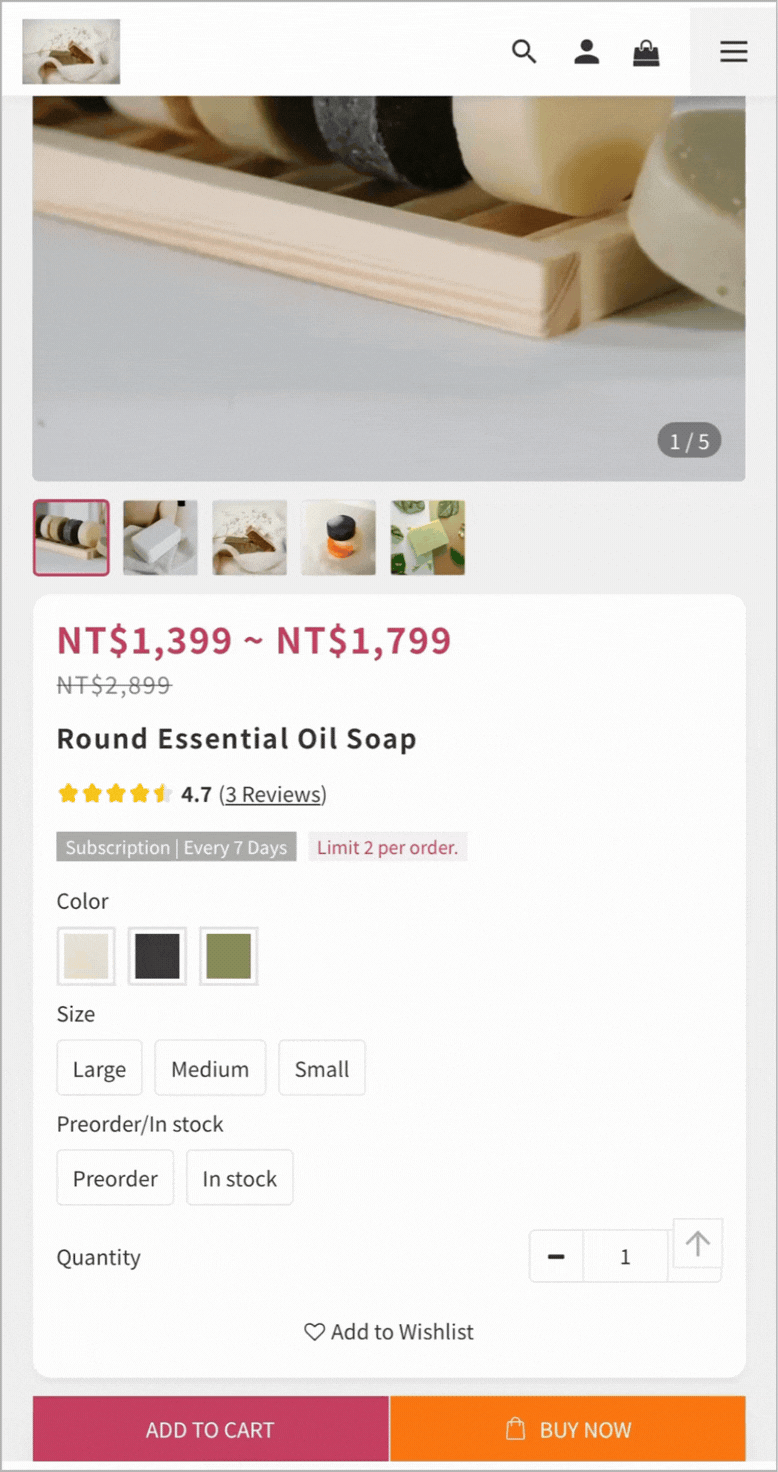Choose the In stock option
This screenshot has height=1472, width=778.
[x=240, y=1178]
